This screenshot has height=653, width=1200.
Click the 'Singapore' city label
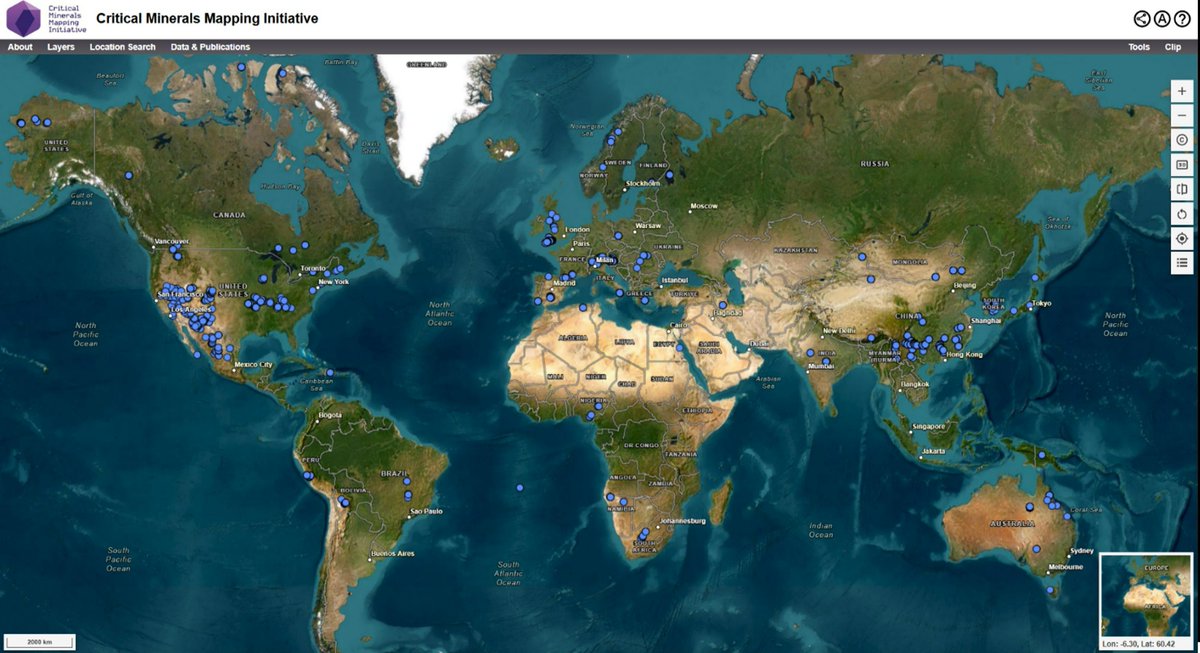tap(928, 427)
